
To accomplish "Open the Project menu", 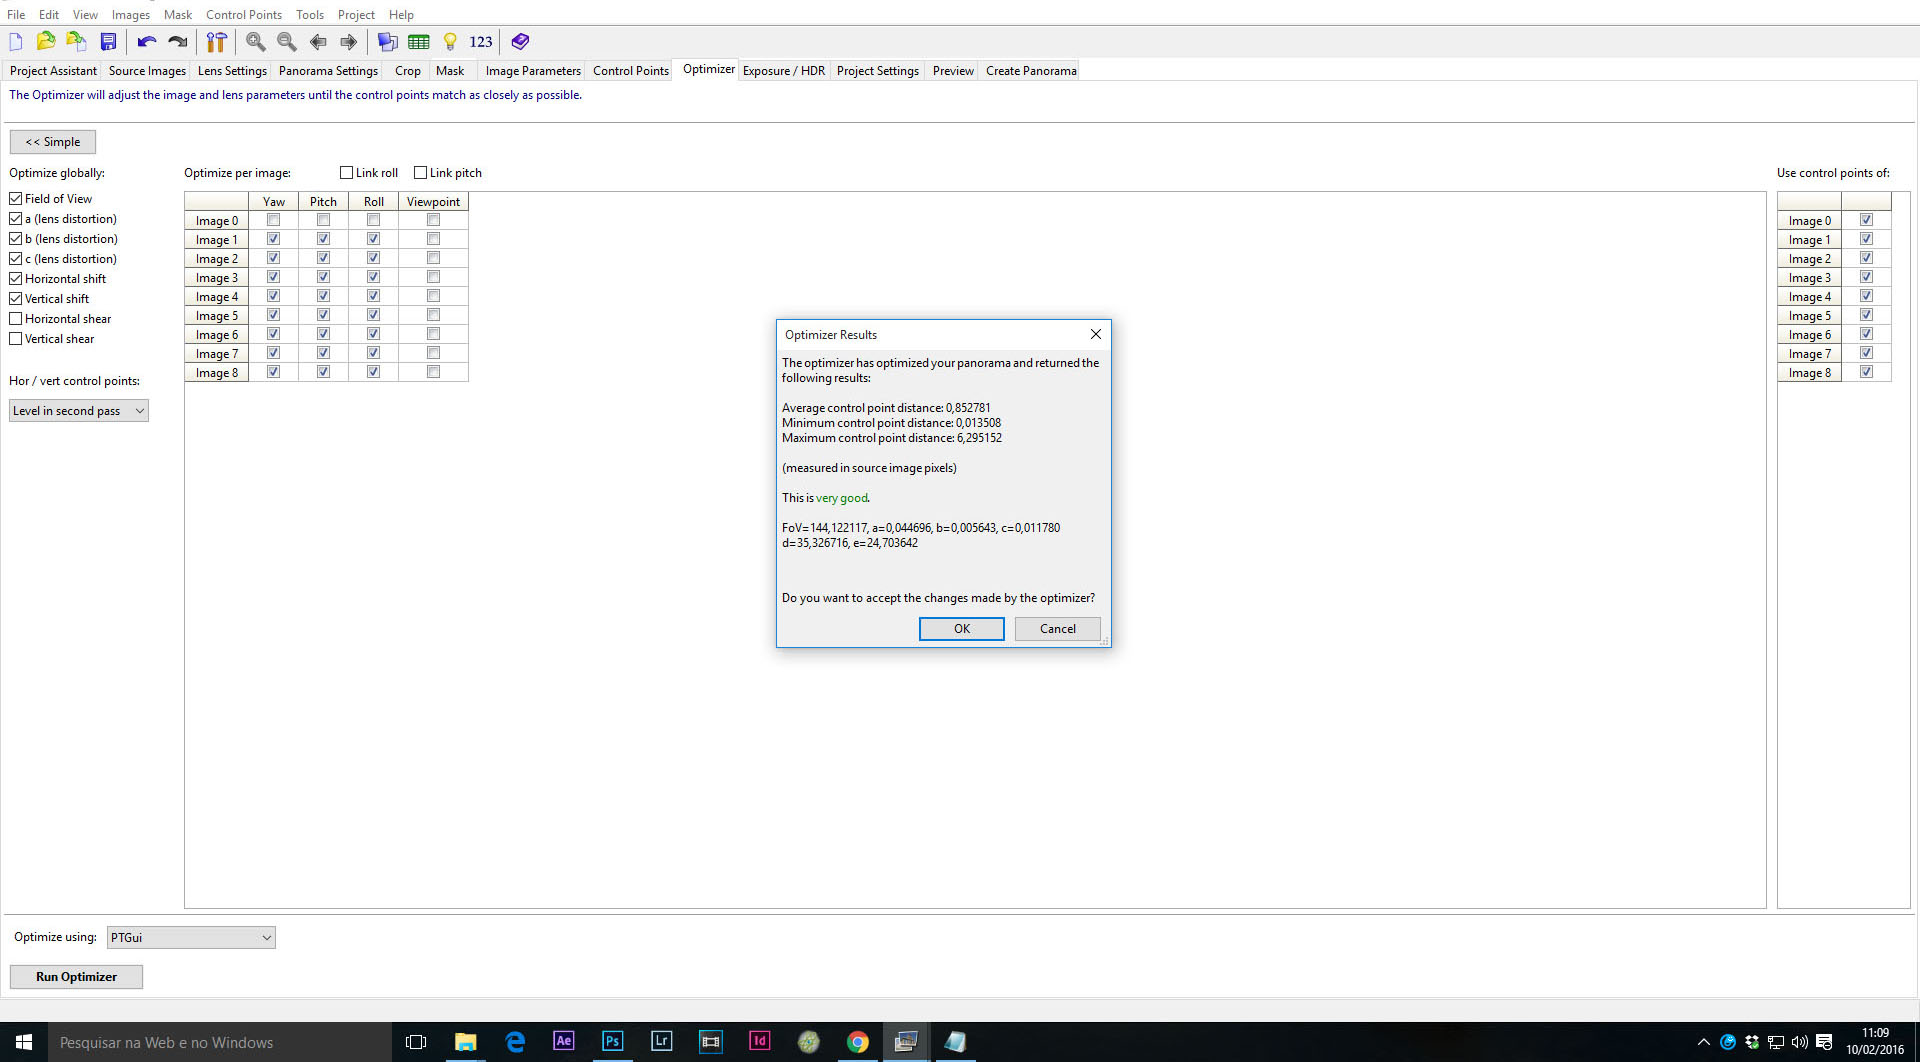I will (x=356, y=15).
